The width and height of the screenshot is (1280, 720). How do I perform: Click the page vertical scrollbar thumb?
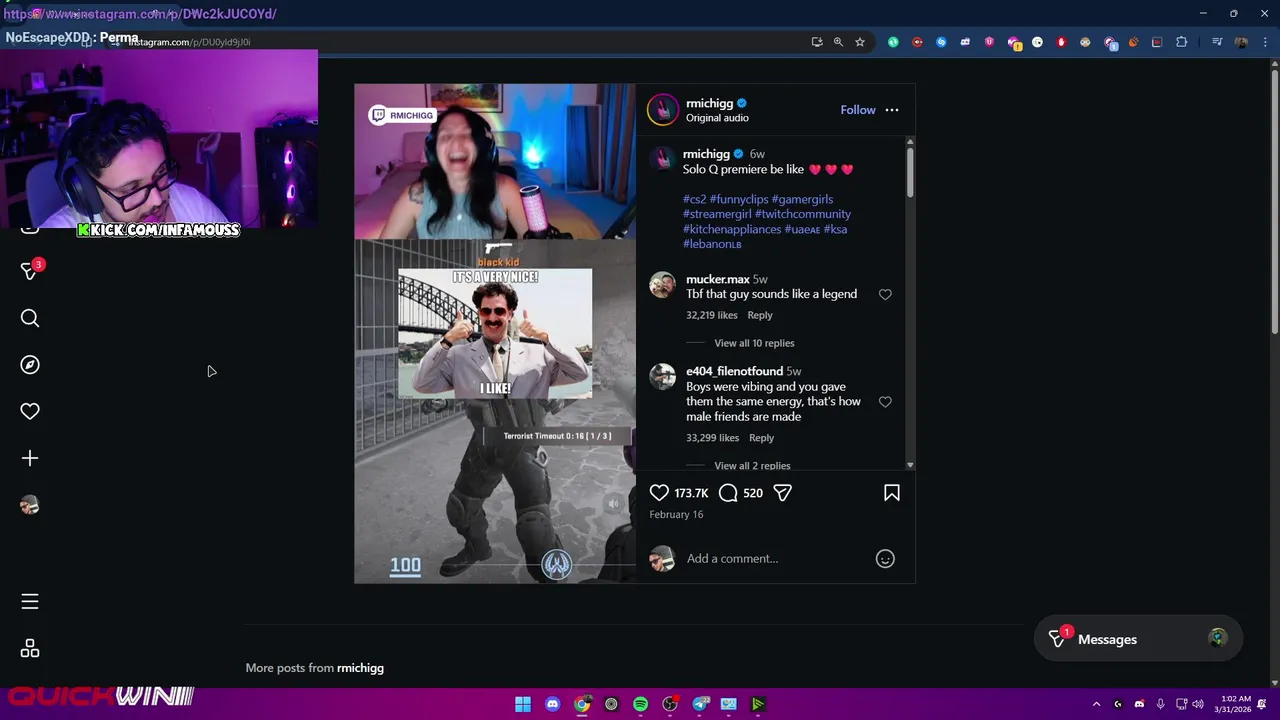[1274, 200]
